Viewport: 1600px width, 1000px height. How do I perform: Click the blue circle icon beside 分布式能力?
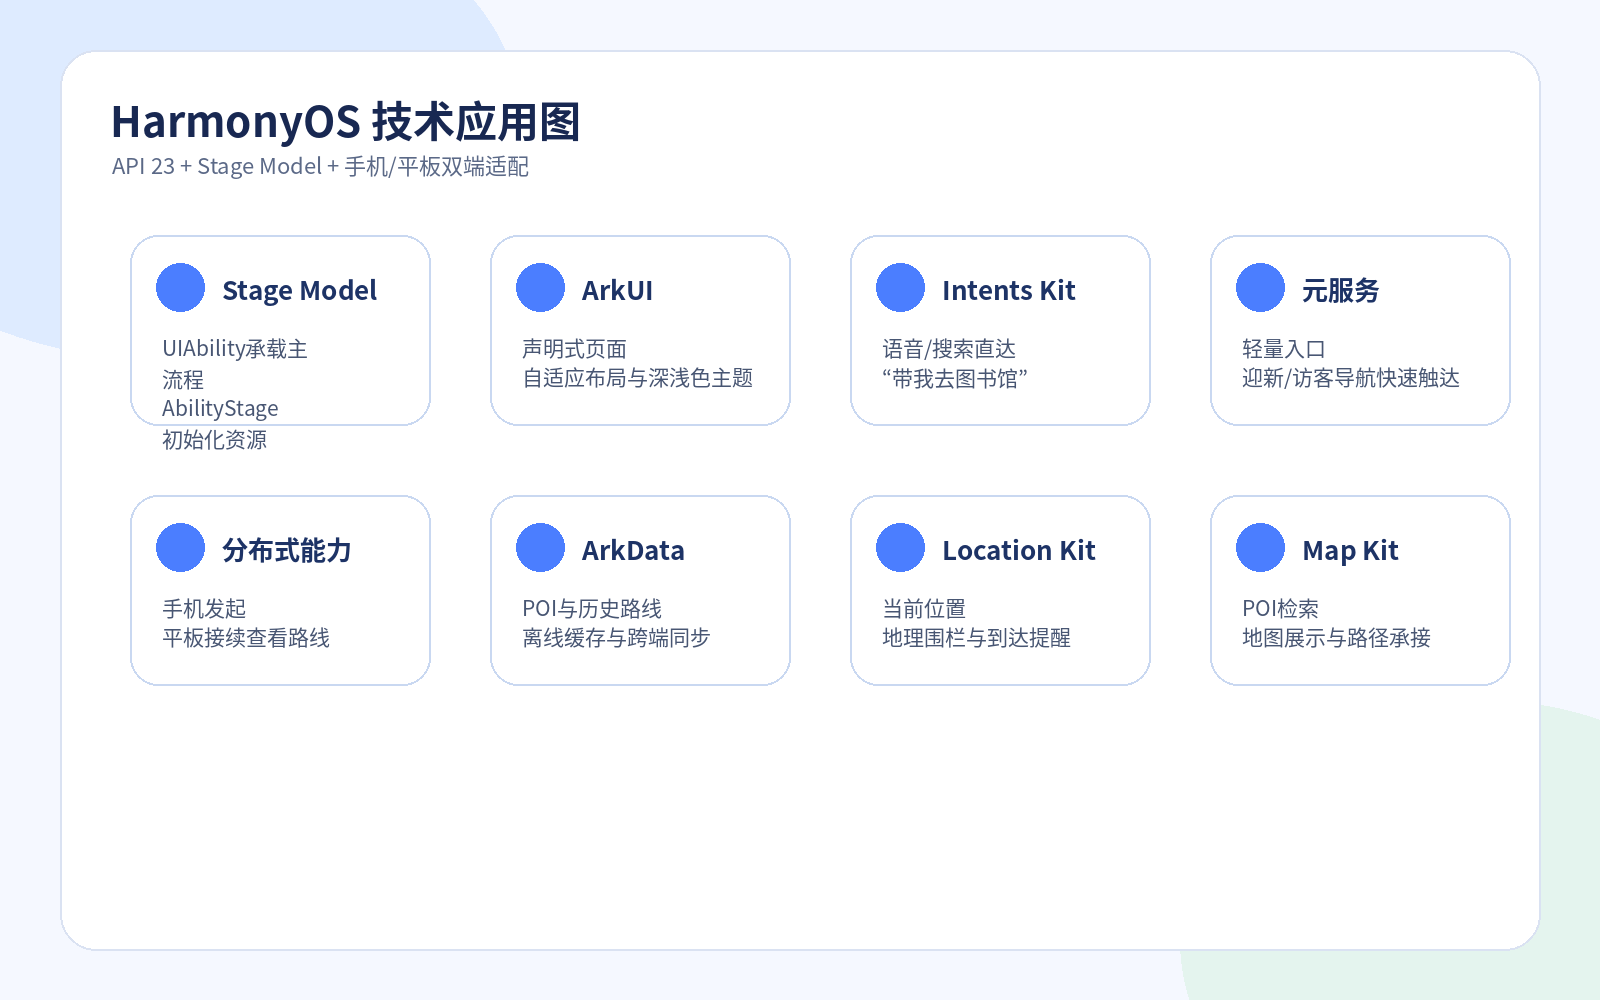coord(181,548)
